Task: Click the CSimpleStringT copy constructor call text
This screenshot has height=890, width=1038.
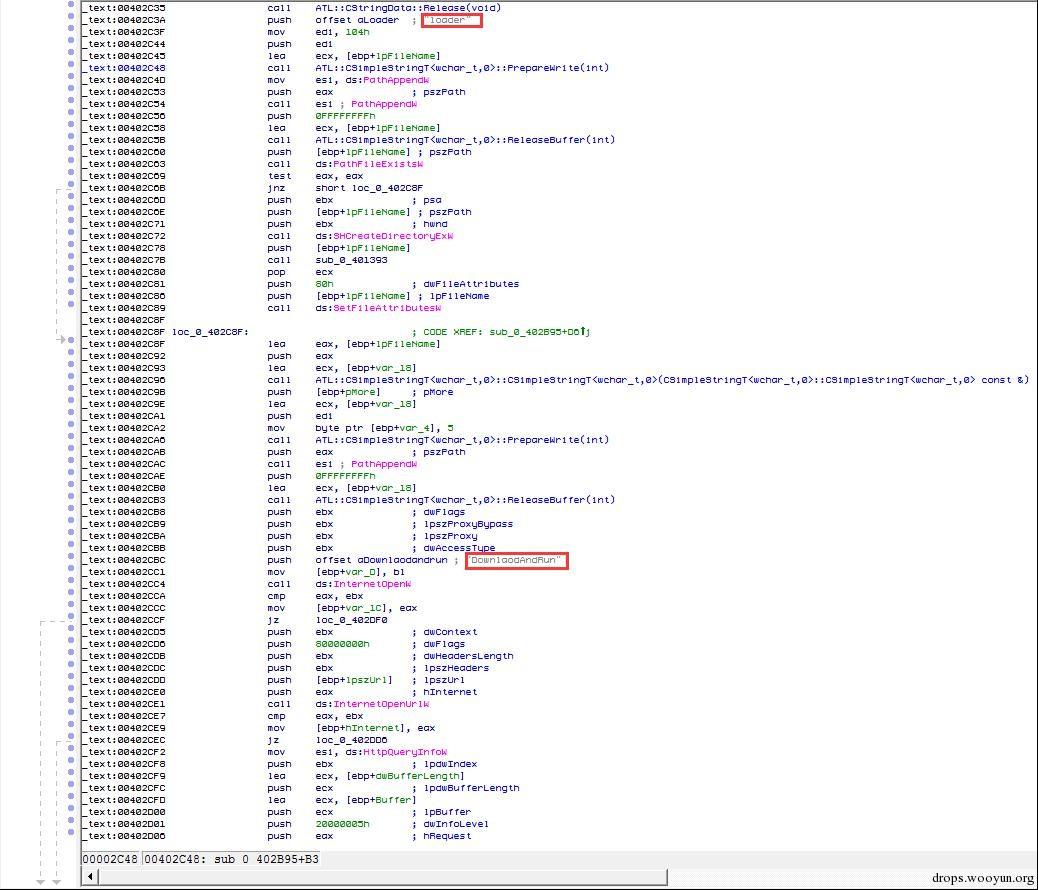Action: click(672, 380)
